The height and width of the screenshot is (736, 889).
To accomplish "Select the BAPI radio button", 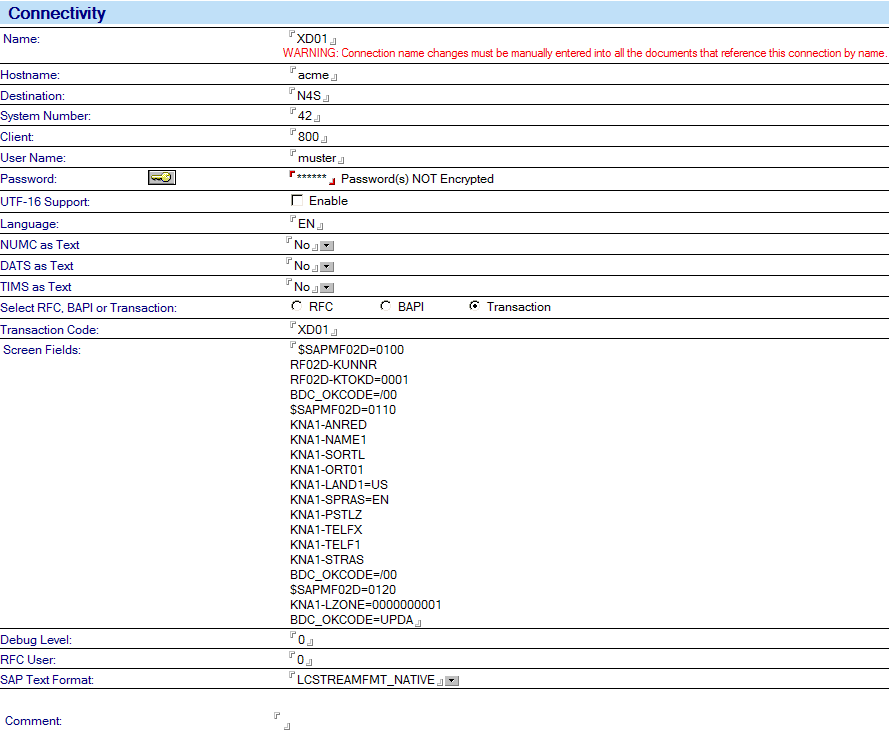I will pyautogui.click(x=385, y=306).
